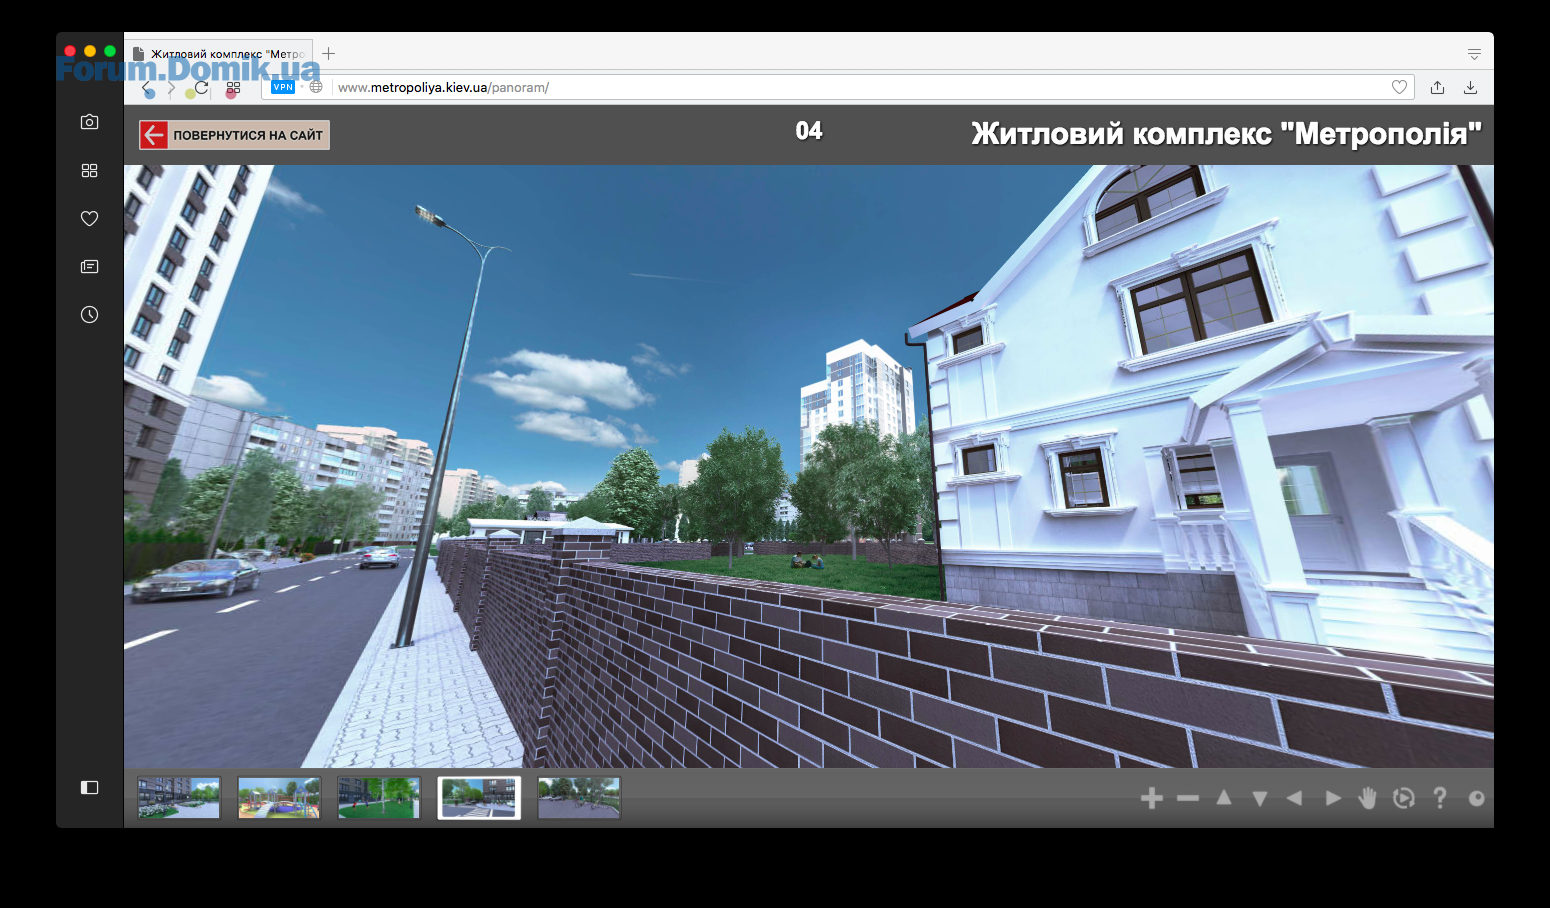Screen dimensions: 1550x908
Task: Open bookmarks heart icon in sidebar
Action: click(89, 218)
